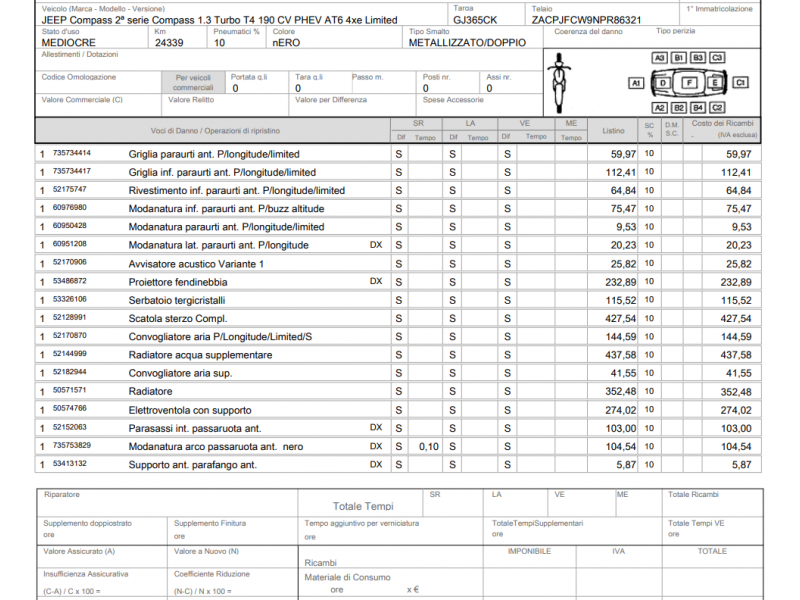Click "Proiettore fendinebbia" description

(178, 282)
